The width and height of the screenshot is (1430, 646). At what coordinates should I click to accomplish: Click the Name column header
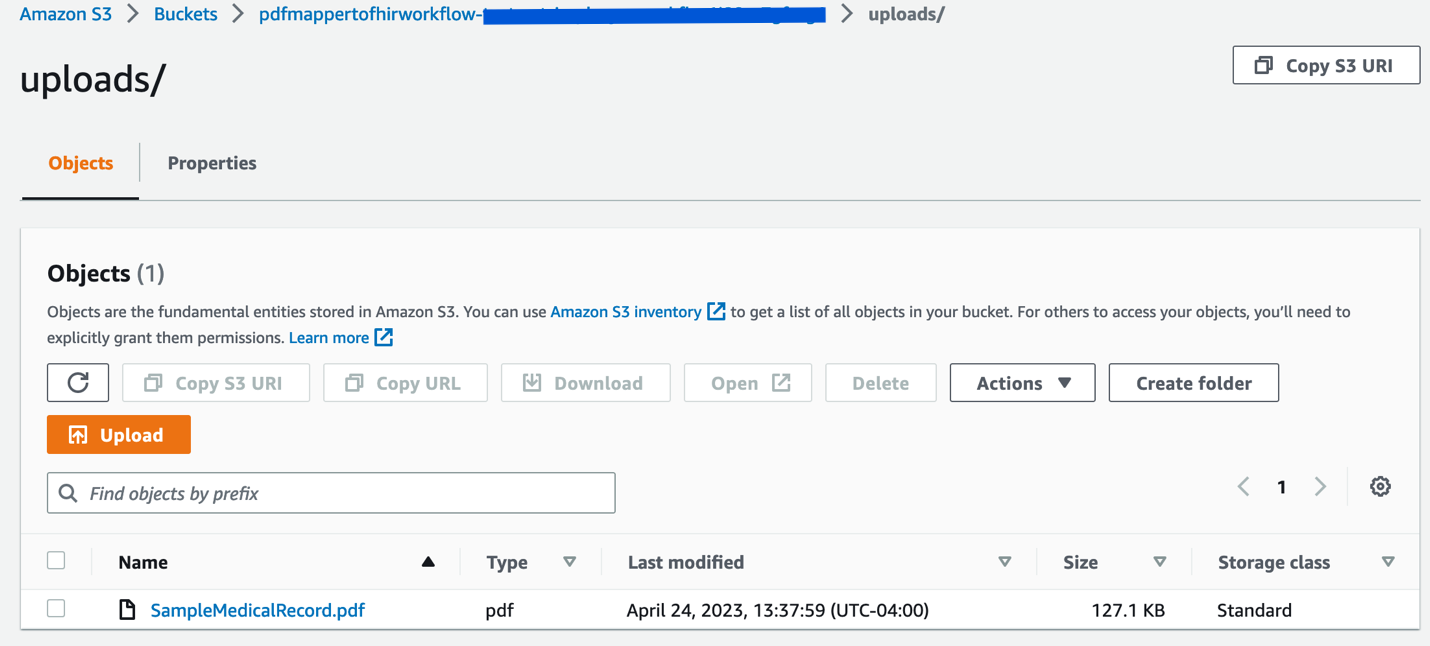tap(143, 562)
